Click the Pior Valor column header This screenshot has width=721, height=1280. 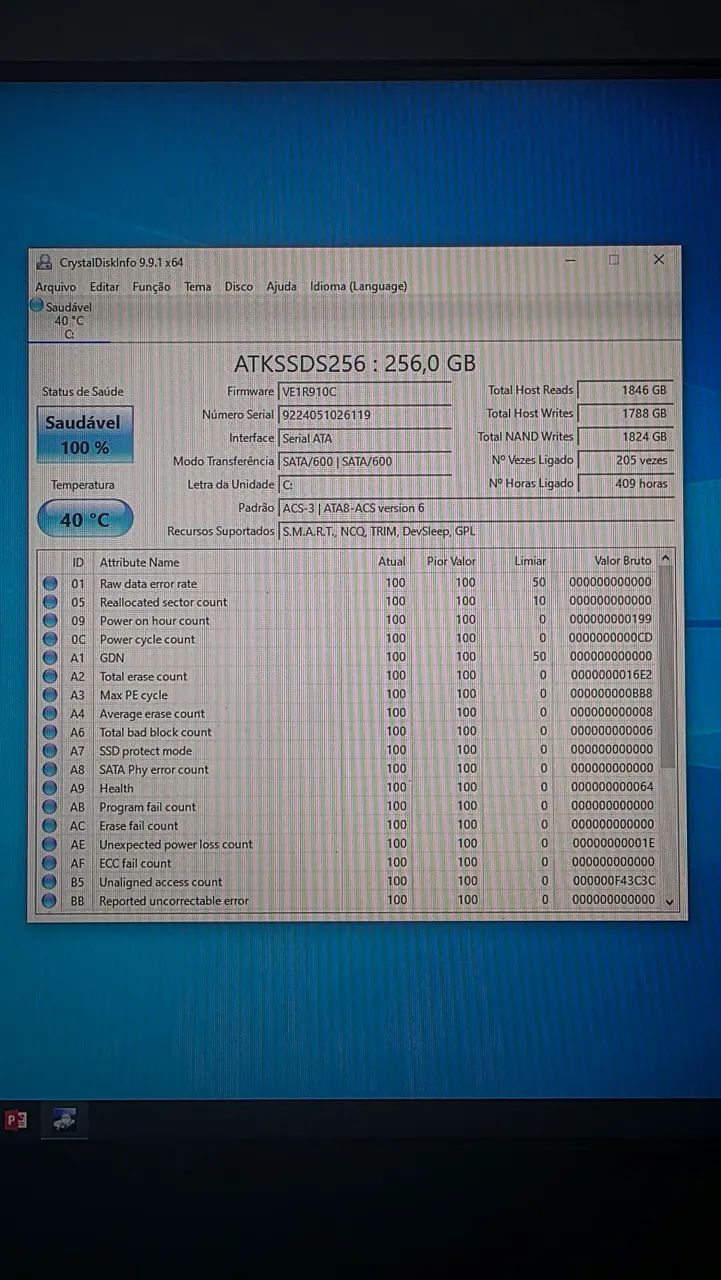pos(452,562)
